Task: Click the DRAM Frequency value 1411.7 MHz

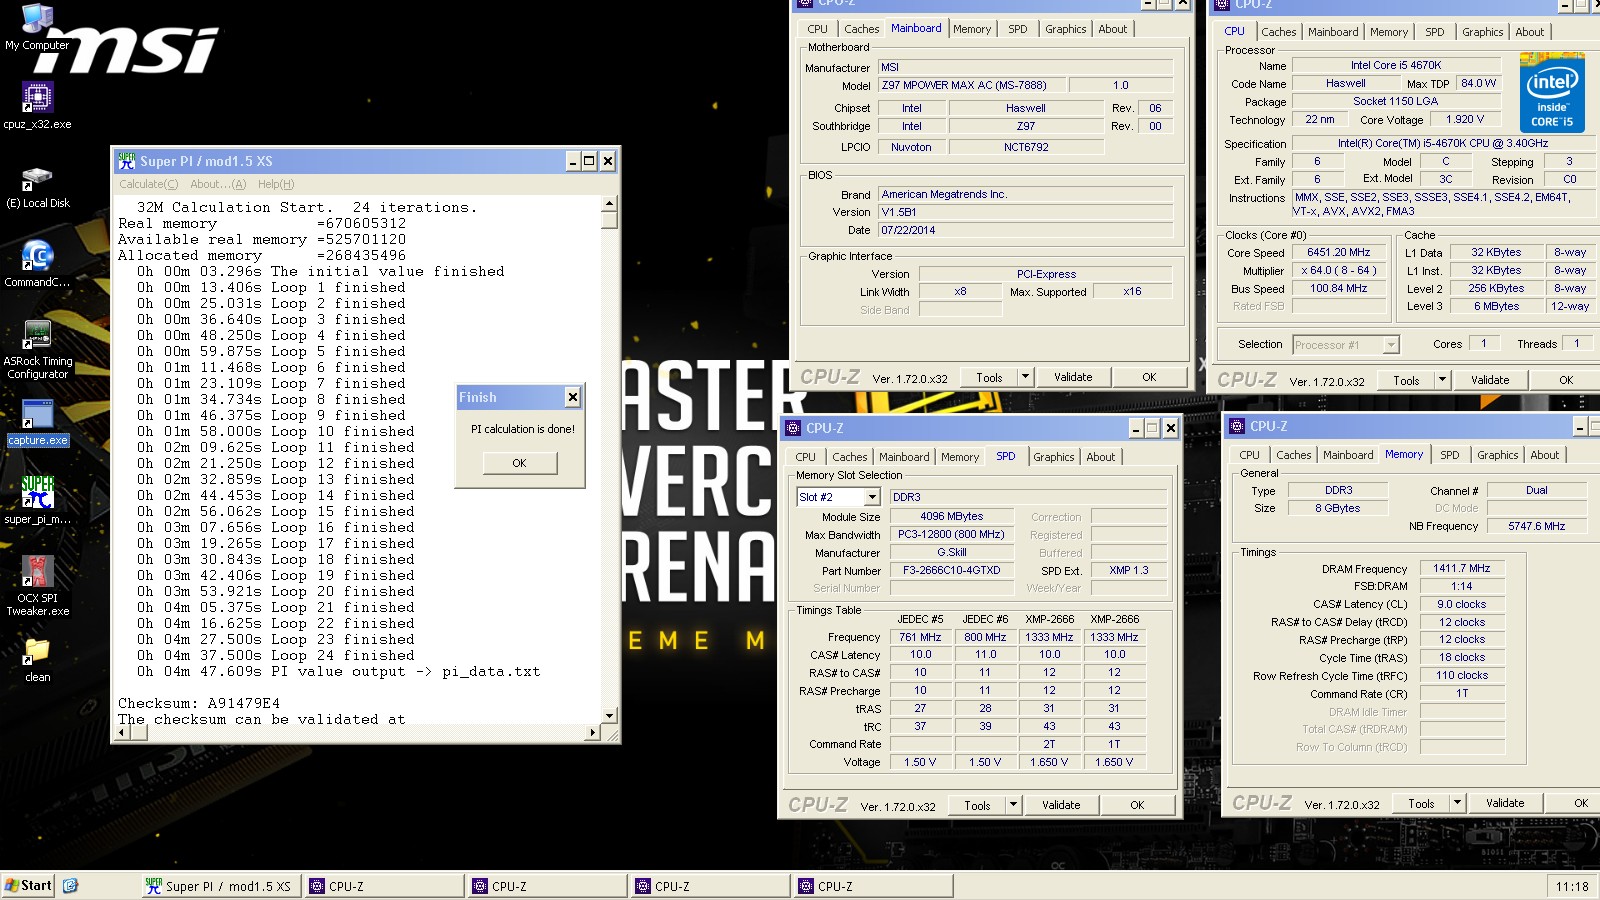Action: pos(1462,568)
